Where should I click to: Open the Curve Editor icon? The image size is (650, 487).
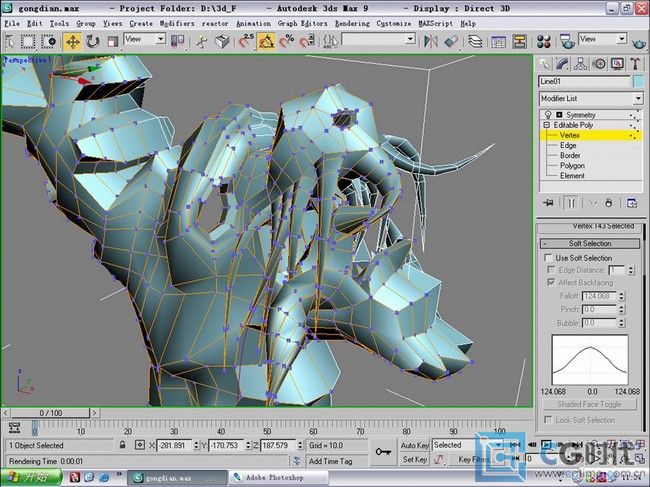[499, 41]
